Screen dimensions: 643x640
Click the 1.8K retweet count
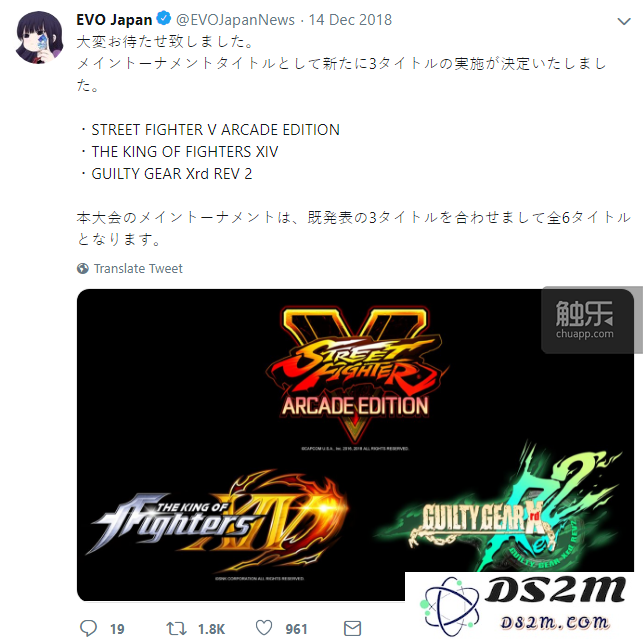[212, 629]
